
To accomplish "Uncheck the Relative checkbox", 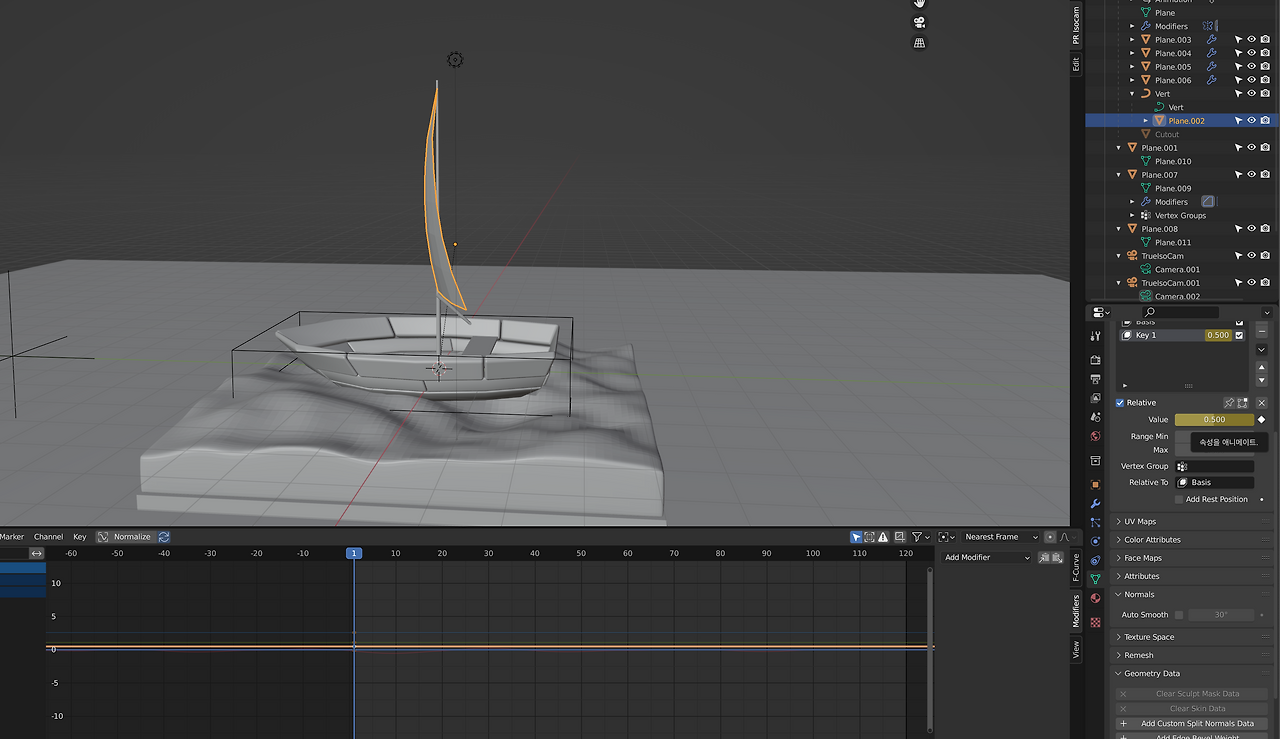I will click(1120, 403).
